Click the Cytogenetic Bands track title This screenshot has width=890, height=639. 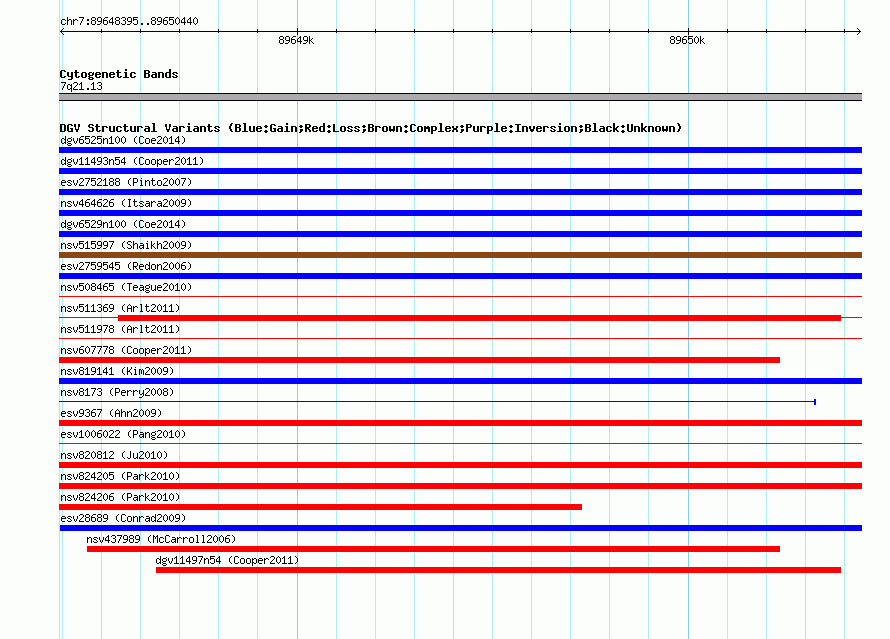[119, 74]
